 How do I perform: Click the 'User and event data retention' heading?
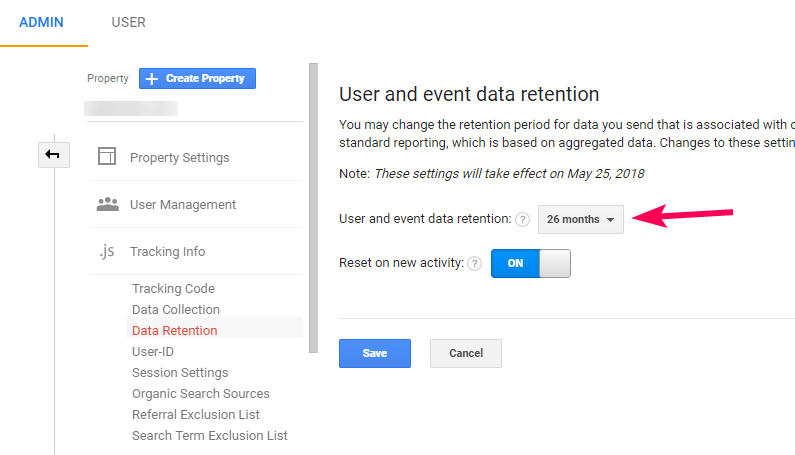coord(469,94)
